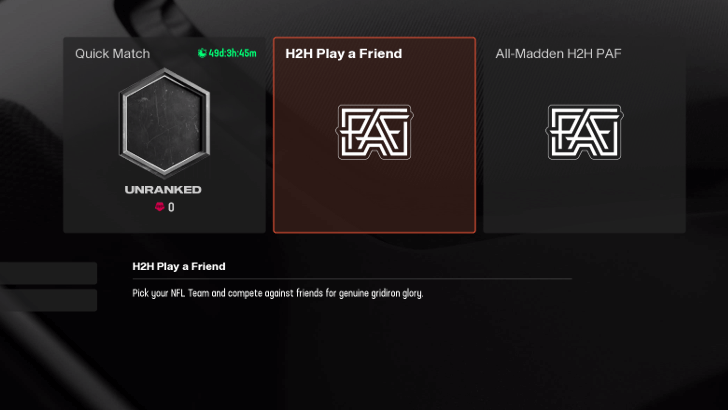This screenshot has width=728, height=410.
Task: Open the All-Madden H2H PAF tile
Action: pos(585,135)
